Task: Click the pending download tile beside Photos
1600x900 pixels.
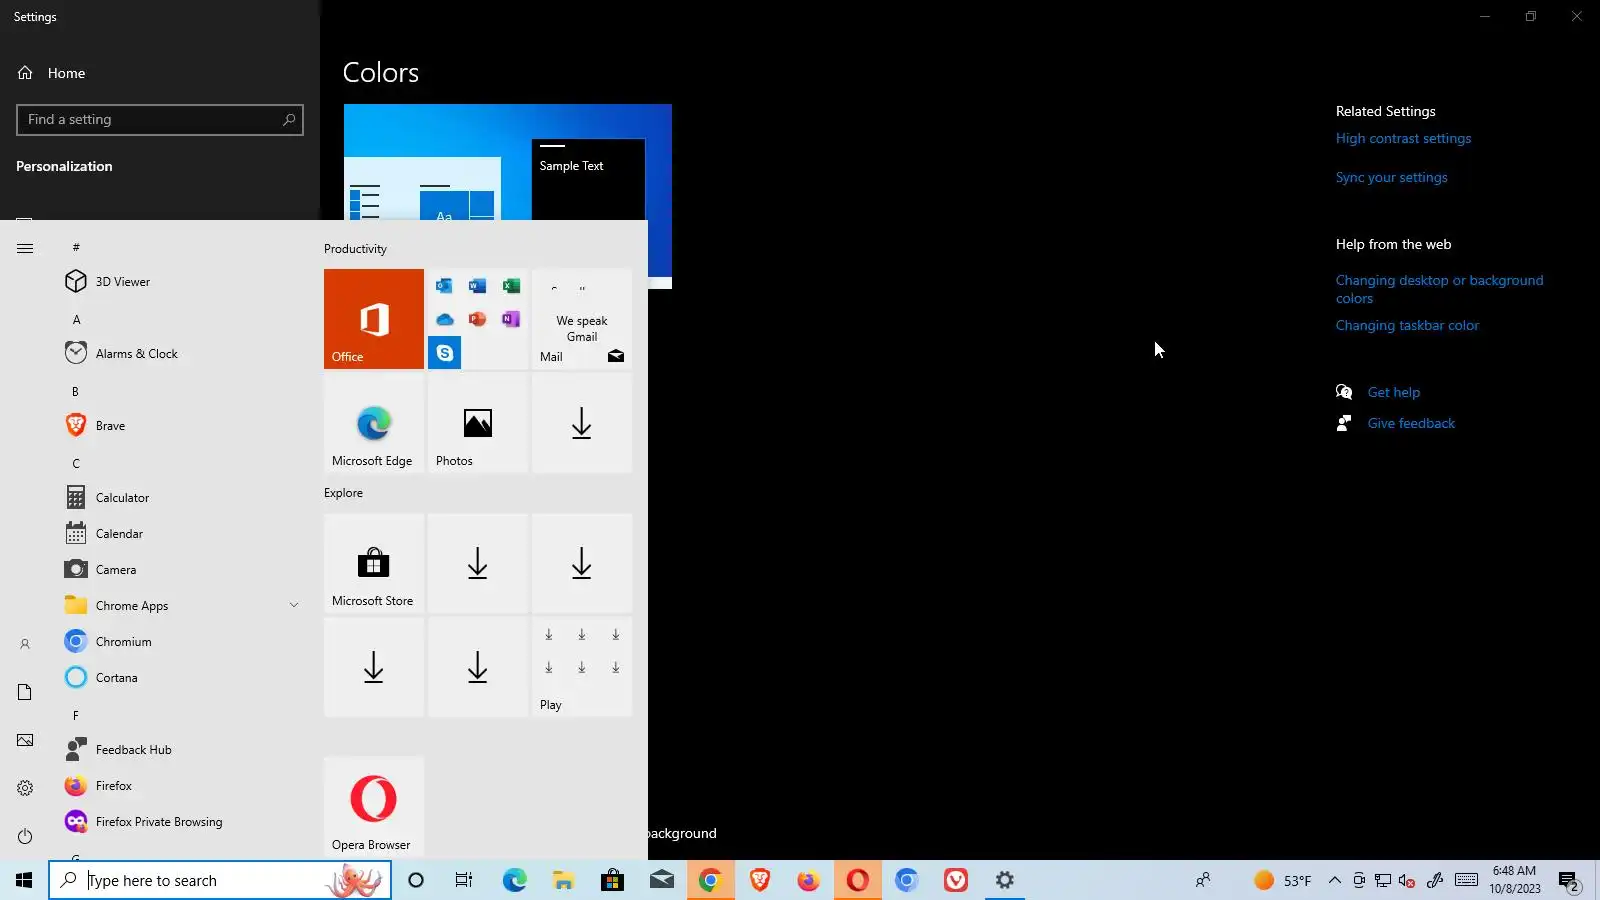Action: 582,423
